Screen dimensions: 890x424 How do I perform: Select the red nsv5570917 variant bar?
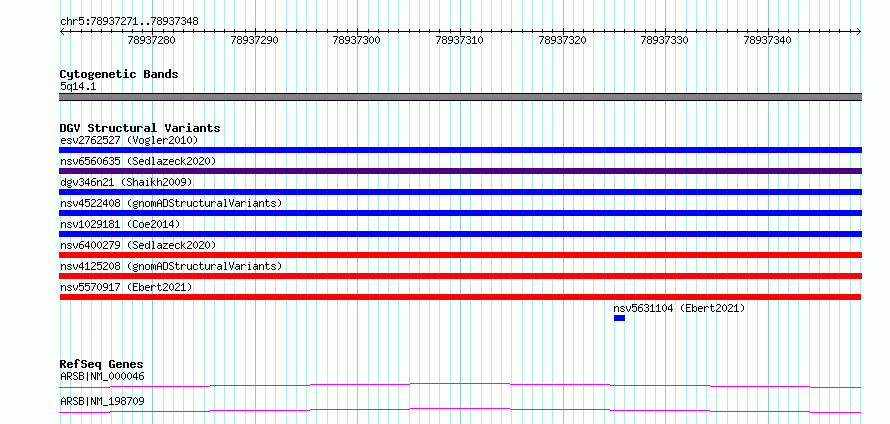tap(460, 297)
